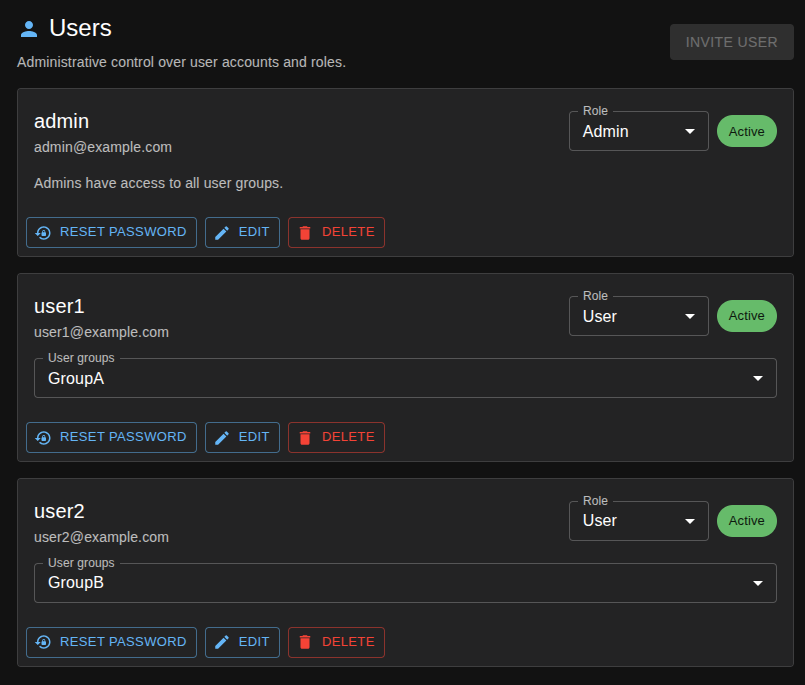Viewport: 805px width, 685px height.
Task: Click the lock reset icon for admin
Action: (x=43, y=232)
